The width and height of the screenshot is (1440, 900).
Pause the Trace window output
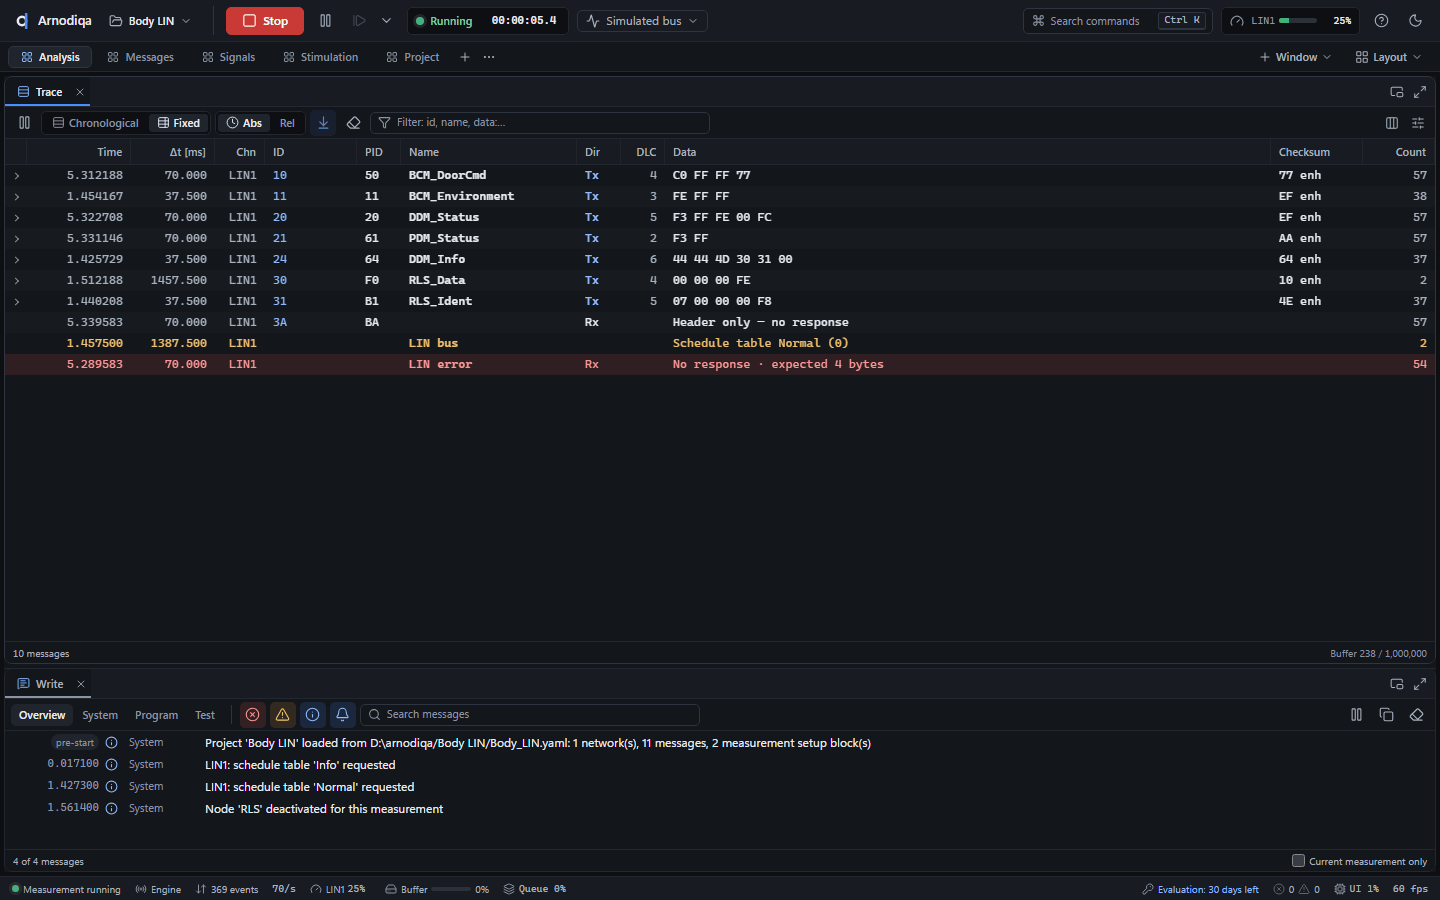24,123
